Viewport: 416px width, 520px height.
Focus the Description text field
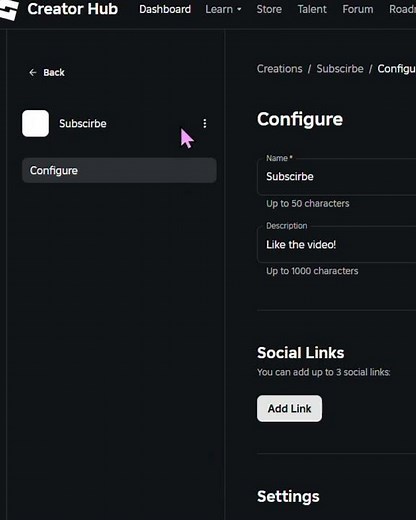pos(337,245)
